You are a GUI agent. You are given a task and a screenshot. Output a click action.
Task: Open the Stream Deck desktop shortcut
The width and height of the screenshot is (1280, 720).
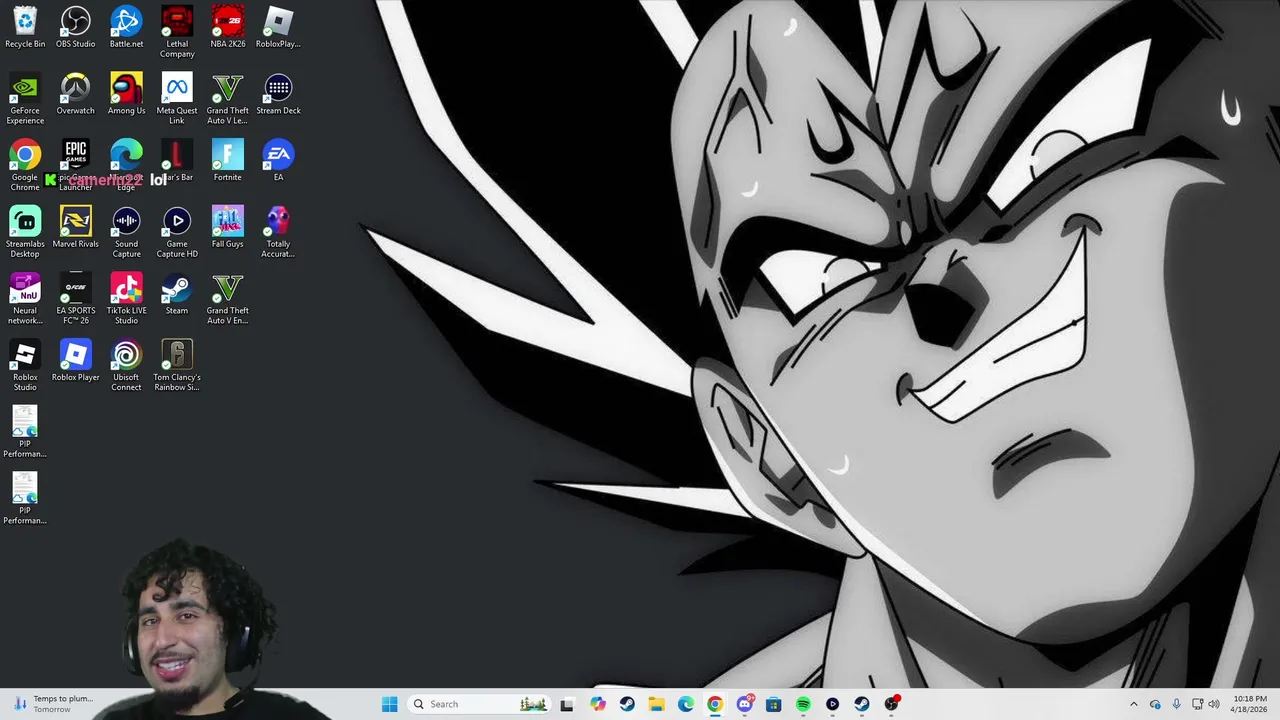pyautogui.click(x=278, y=94)
